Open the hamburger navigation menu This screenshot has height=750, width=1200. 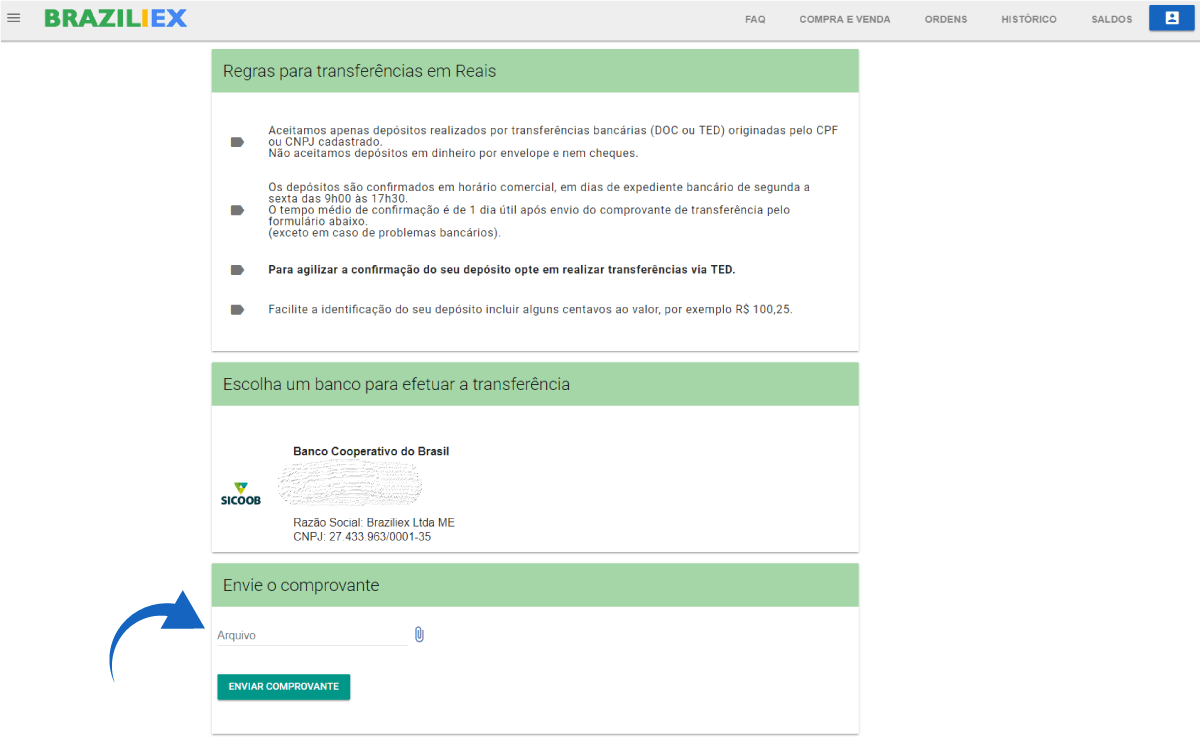point(14,18)
